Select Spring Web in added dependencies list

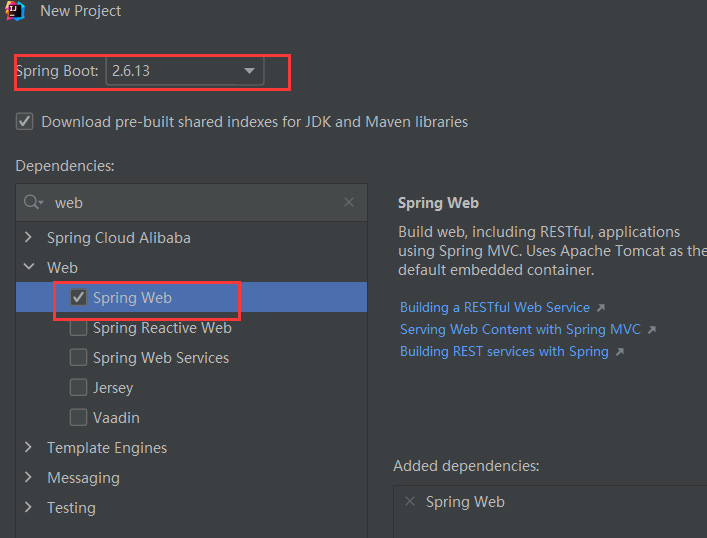465,501
